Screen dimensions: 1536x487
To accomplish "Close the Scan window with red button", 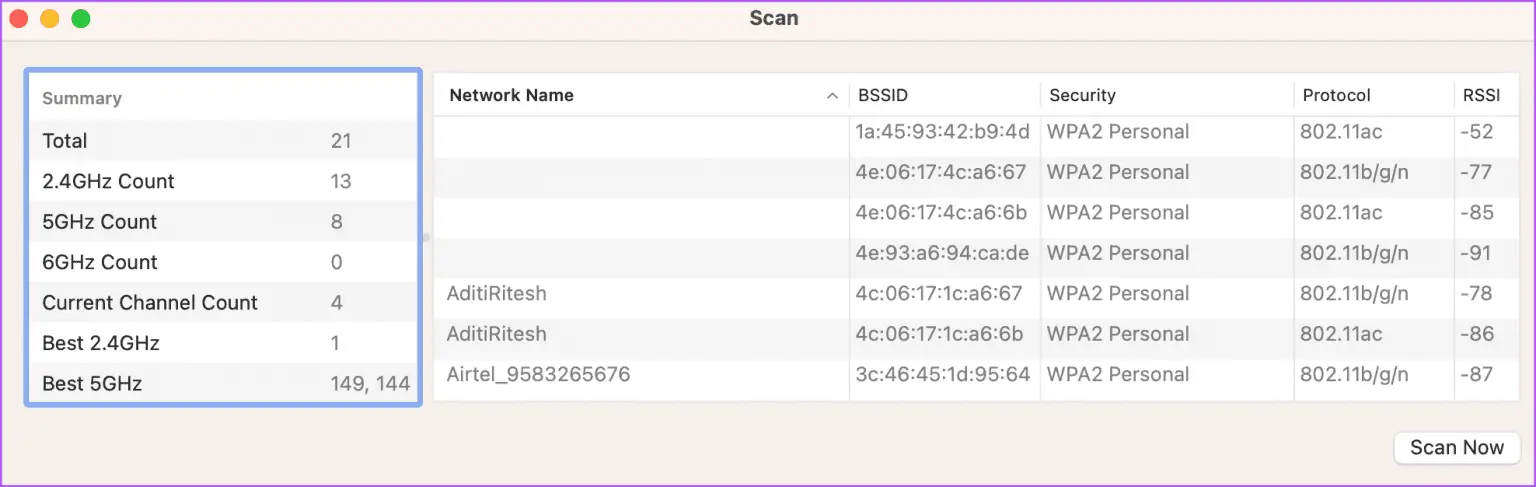I will click(x=18, y=19).
